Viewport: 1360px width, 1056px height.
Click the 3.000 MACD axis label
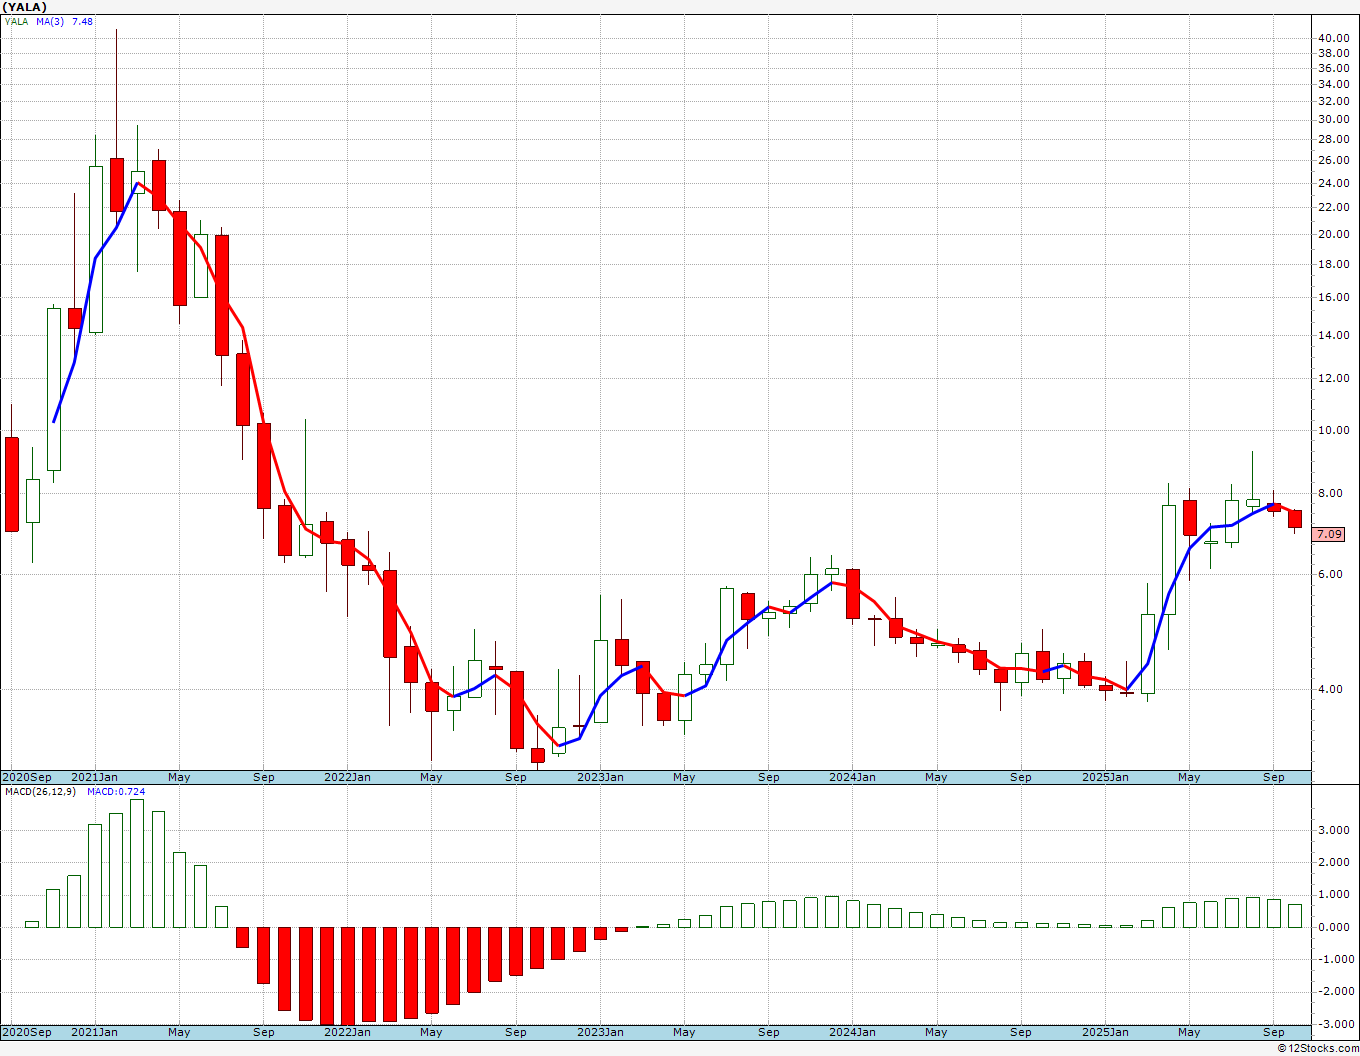coord(1336,830)
